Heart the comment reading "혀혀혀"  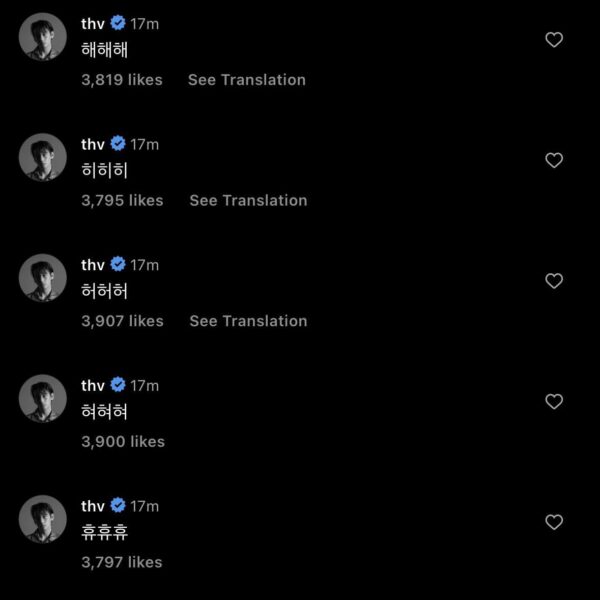click(554, 401)
